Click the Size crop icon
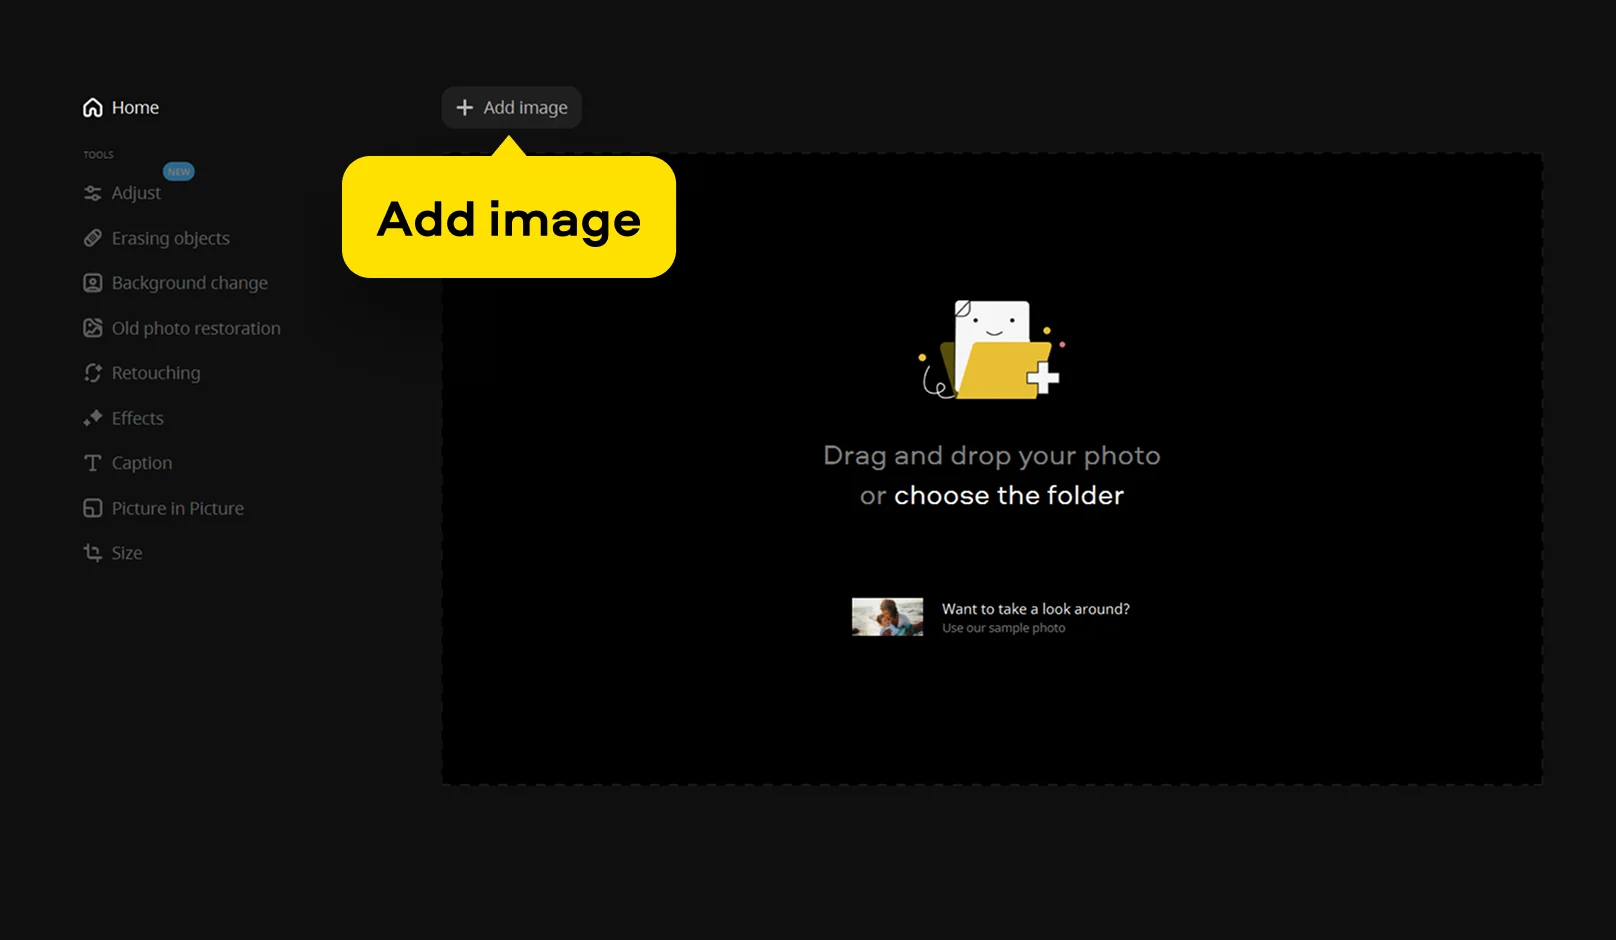The image size is (1616, 940). click(x=93, y=553)
